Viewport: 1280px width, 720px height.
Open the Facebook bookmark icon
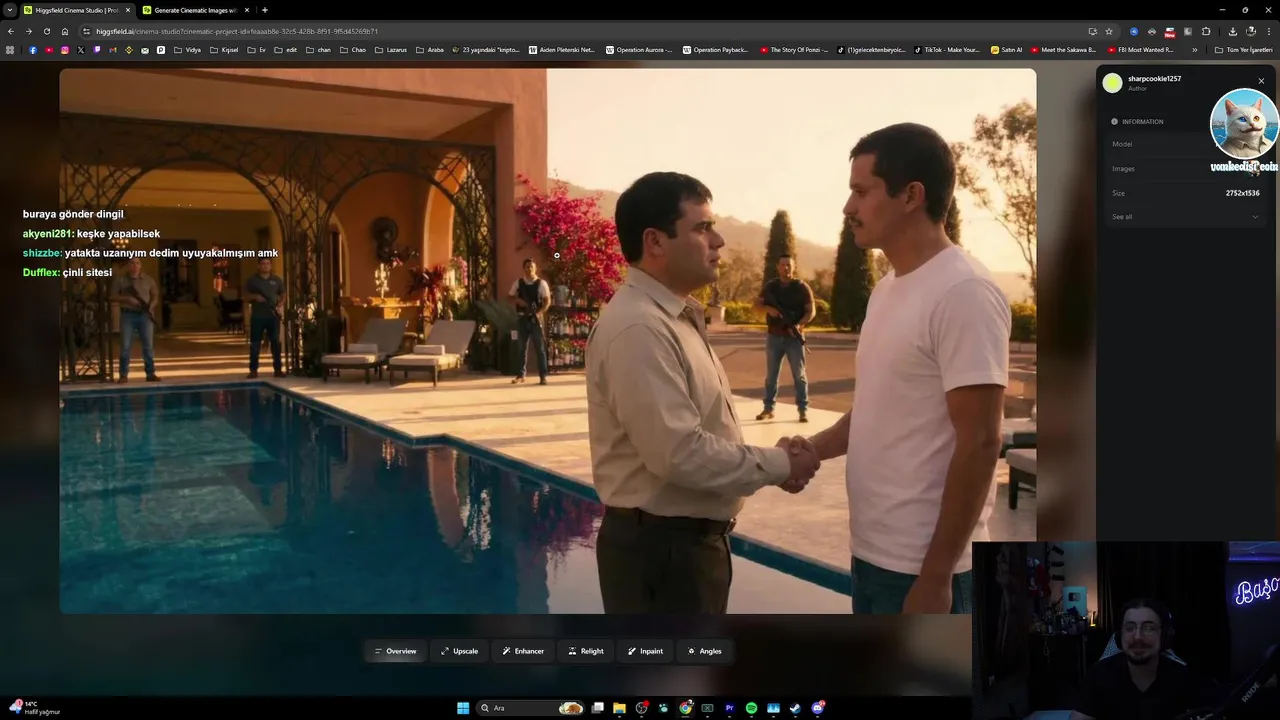pos(33,50)
